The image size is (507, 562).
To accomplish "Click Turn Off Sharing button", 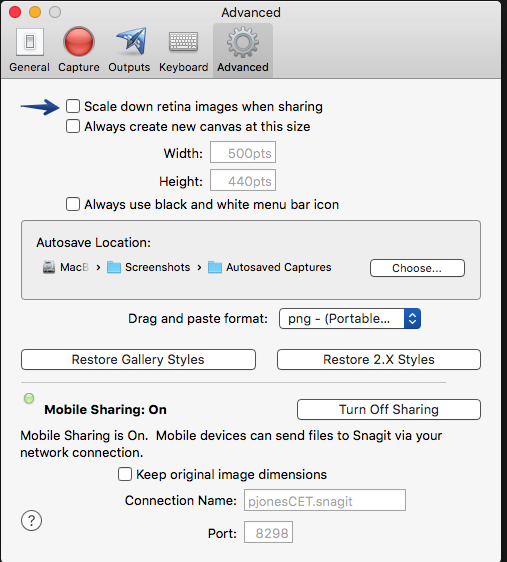I will 389,409.
